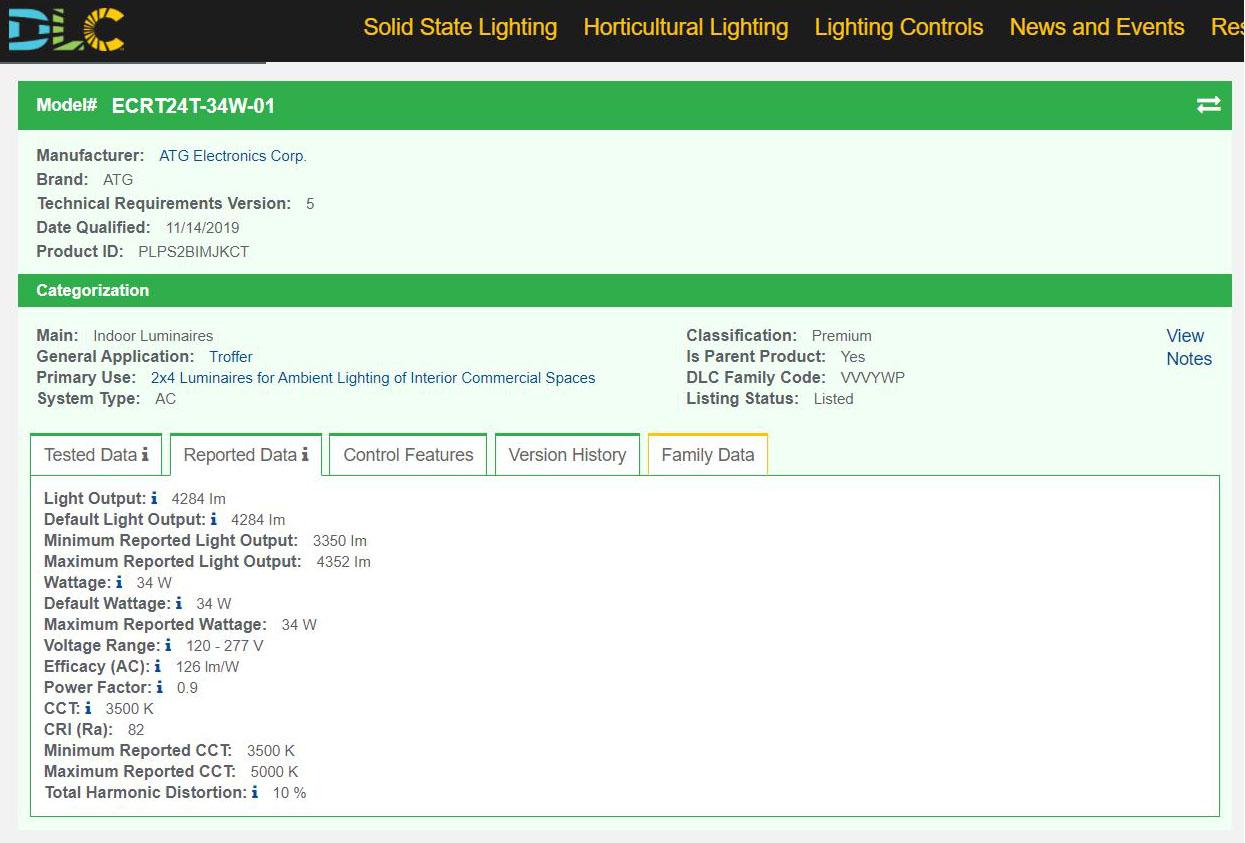
Task: Switch to the Version History tab
Action: point(566,454)
